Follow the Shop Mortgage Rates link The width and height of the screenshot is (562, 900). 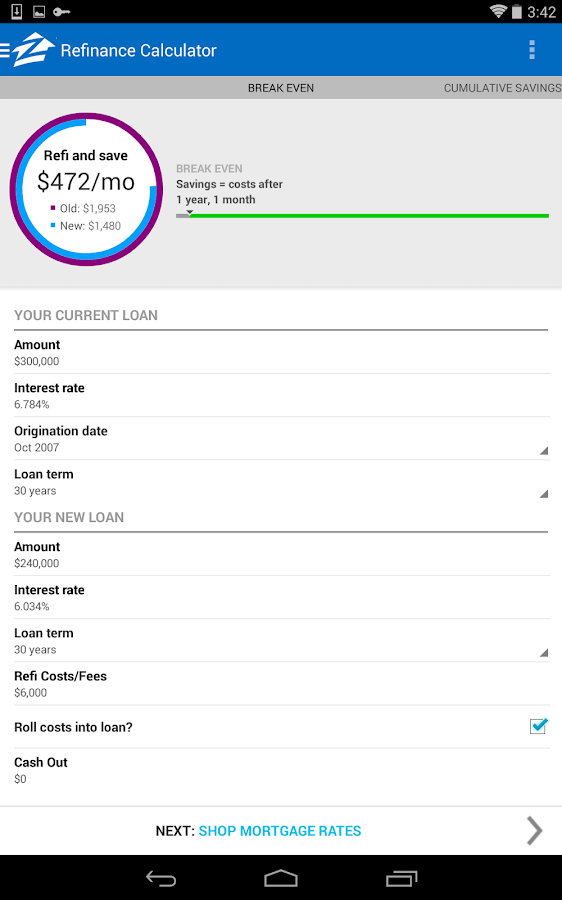pos(280,831)
